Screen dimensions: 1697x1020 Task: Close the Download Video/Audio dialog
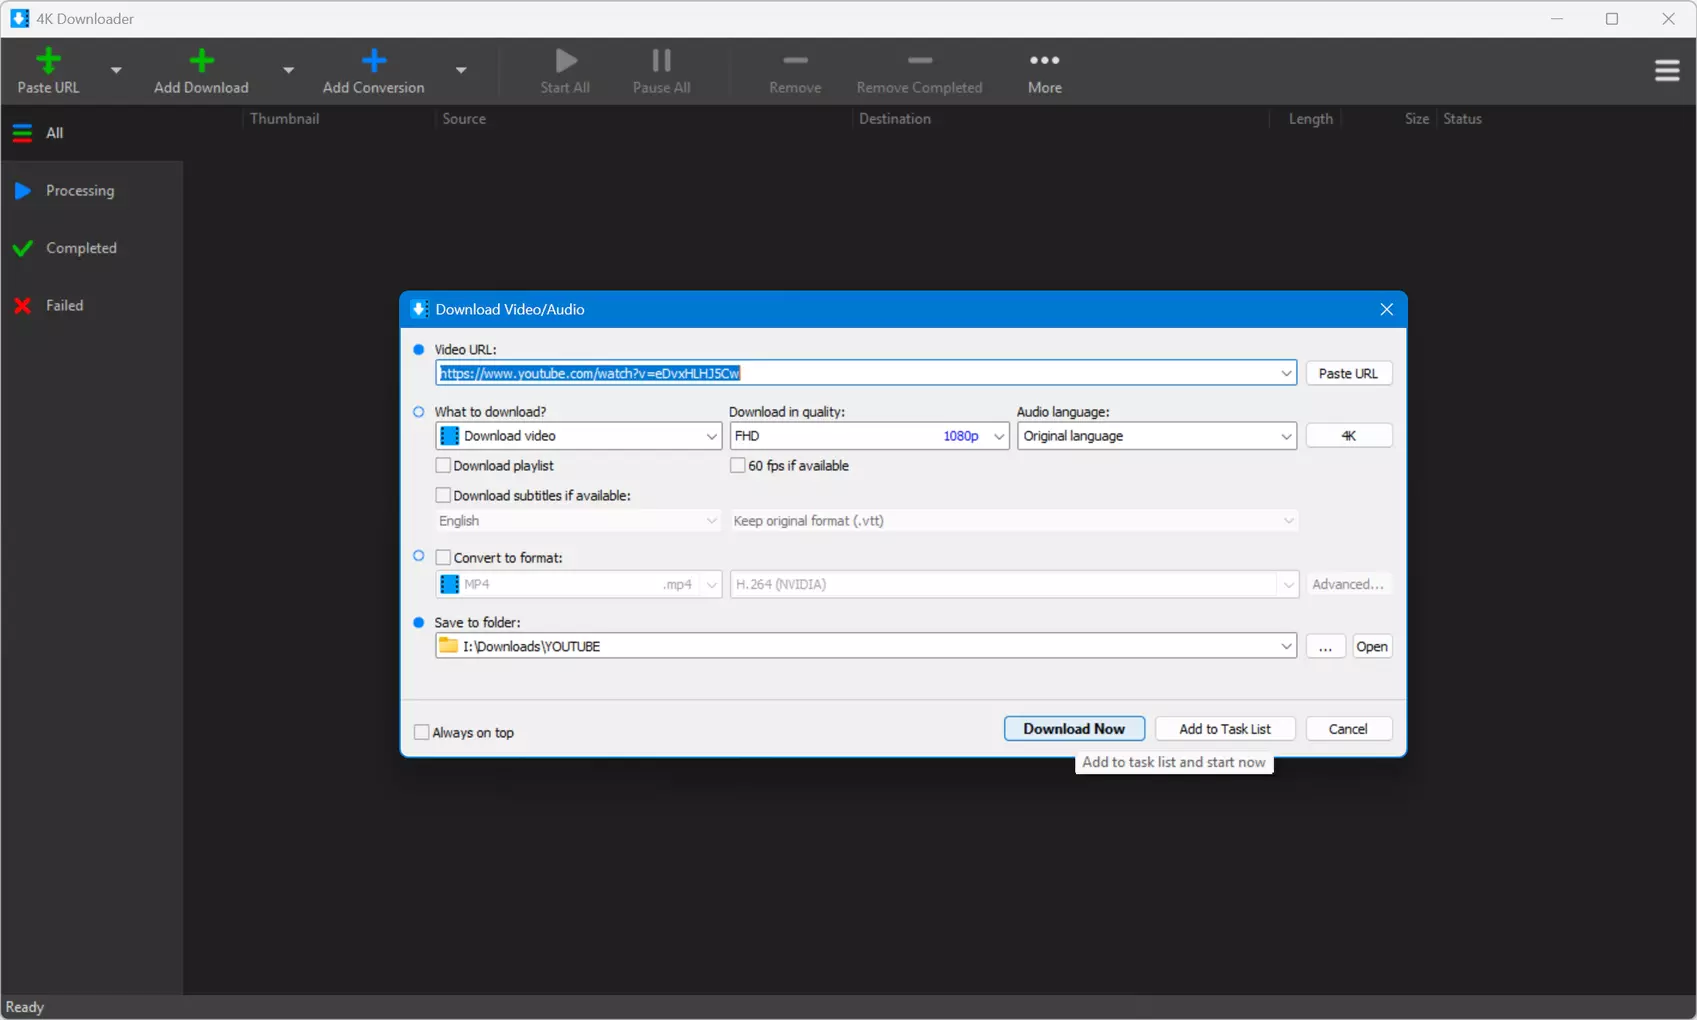(1386, 309)
